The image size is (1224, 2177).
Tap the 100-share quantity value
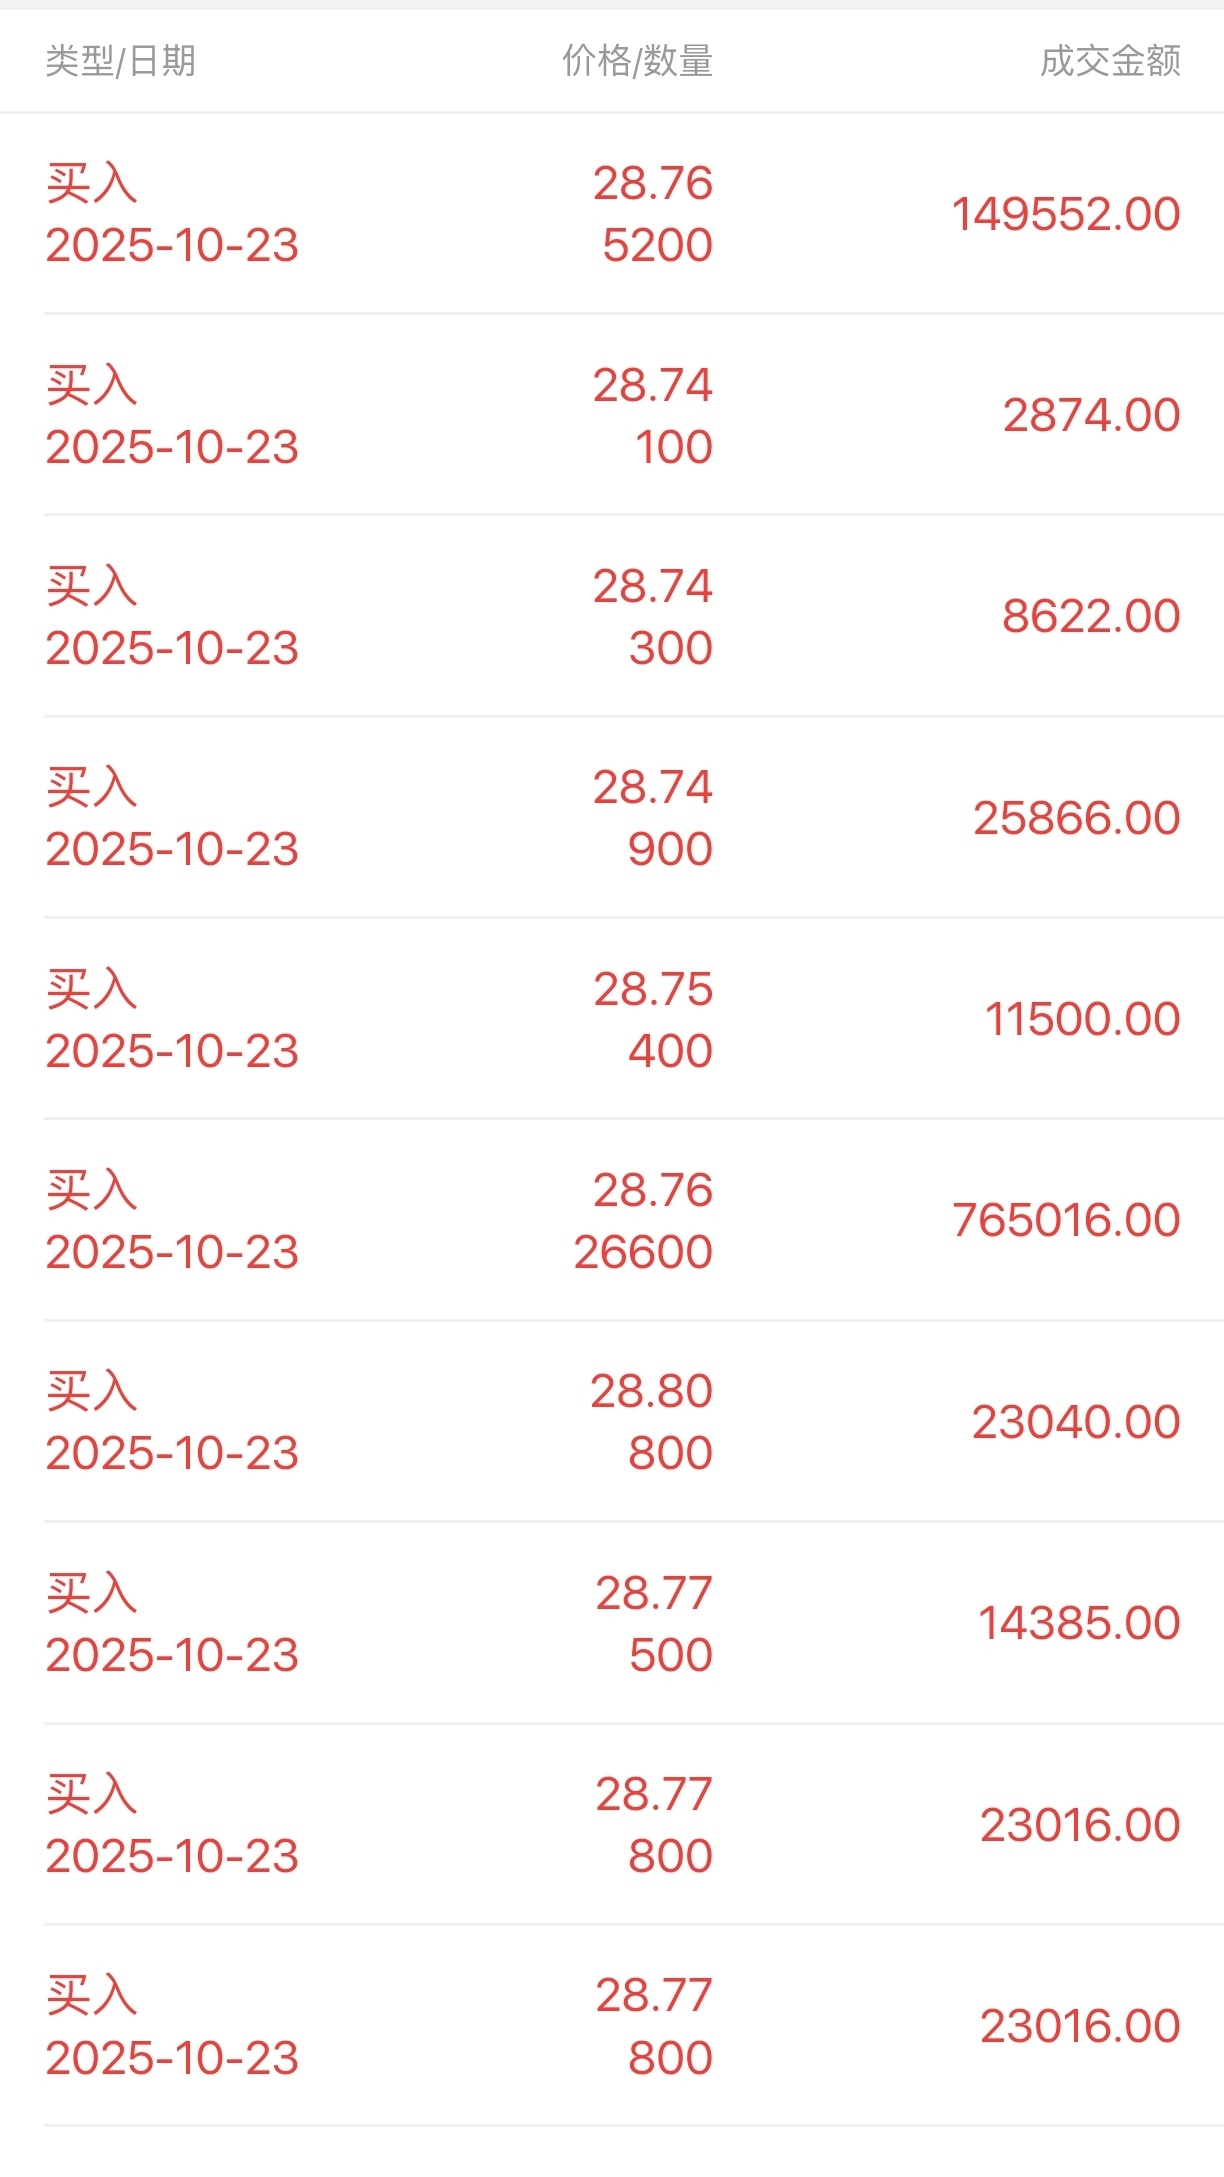pyautogui.click(x=674, y=447)
